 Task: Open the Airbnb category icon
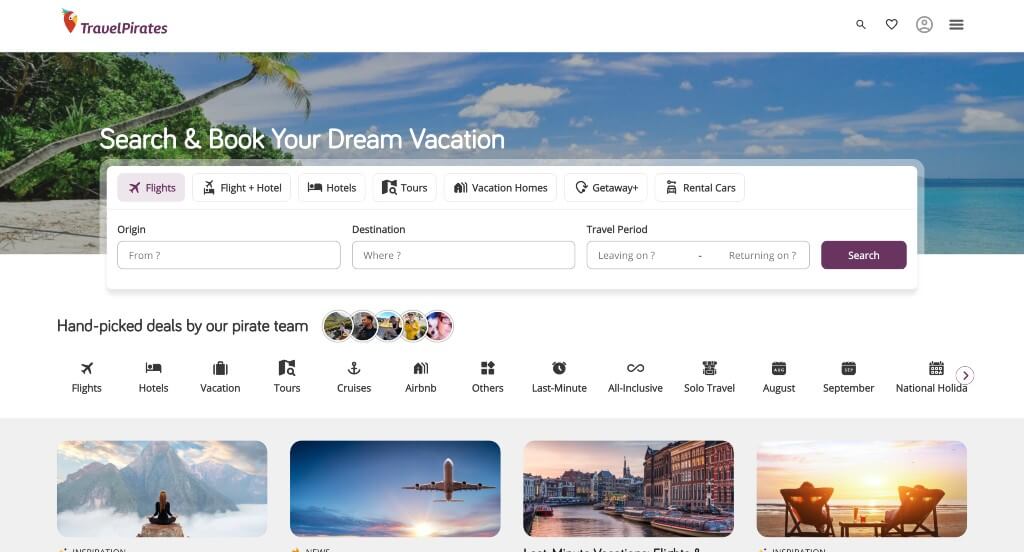pyautogui.click(x=421, y=368)
